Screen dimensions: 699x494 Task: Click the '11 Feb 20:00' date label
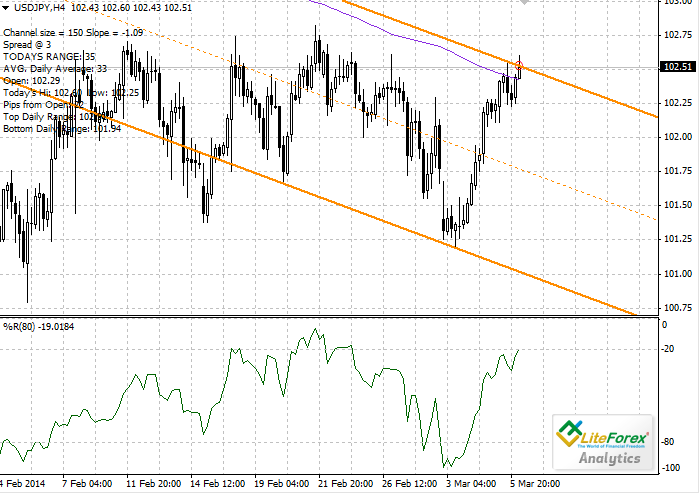pos(153,484)
